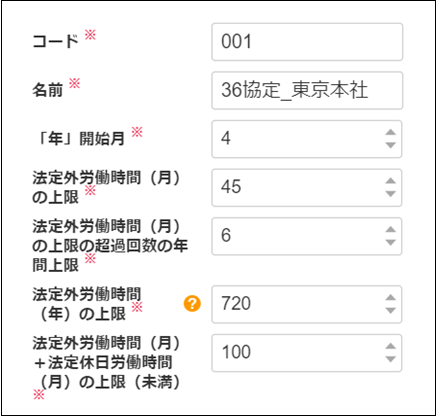Increase the 720 yearly limit with up arrow
The width and height of the screenshot is (439, 420).
[390, 297]
